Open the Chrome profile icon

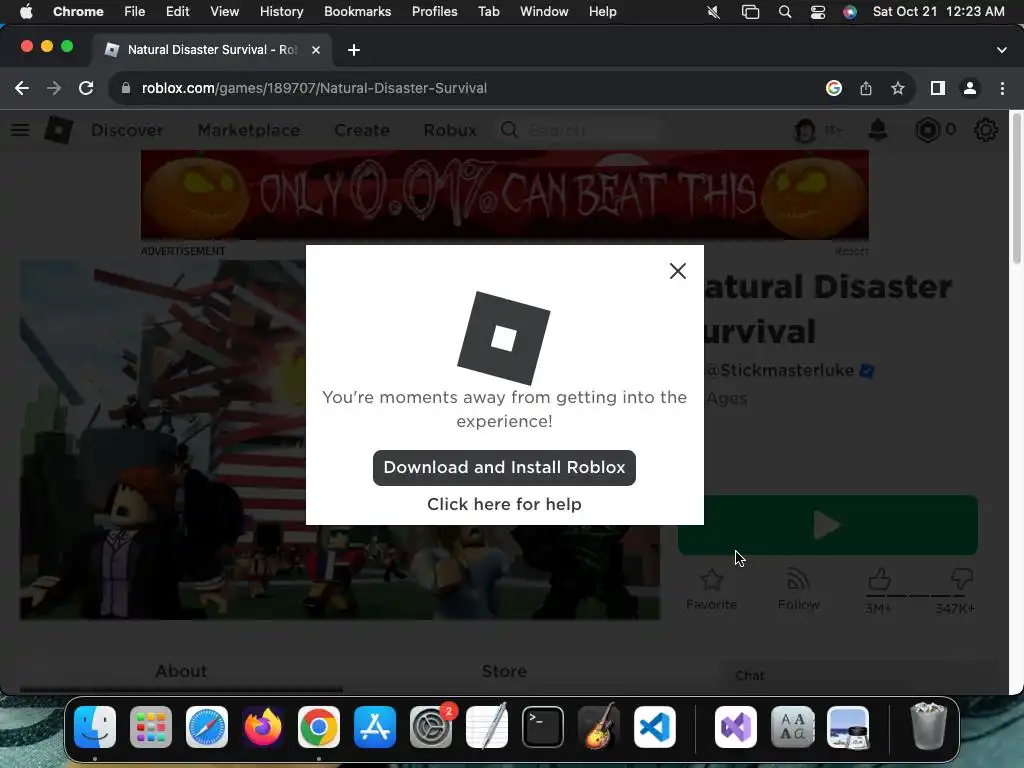coord(970,88)
